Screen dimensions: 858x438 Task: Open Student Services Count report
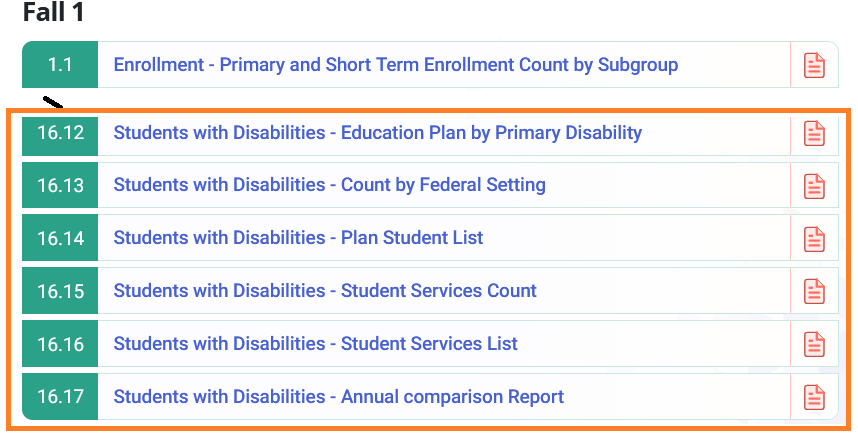325,290
